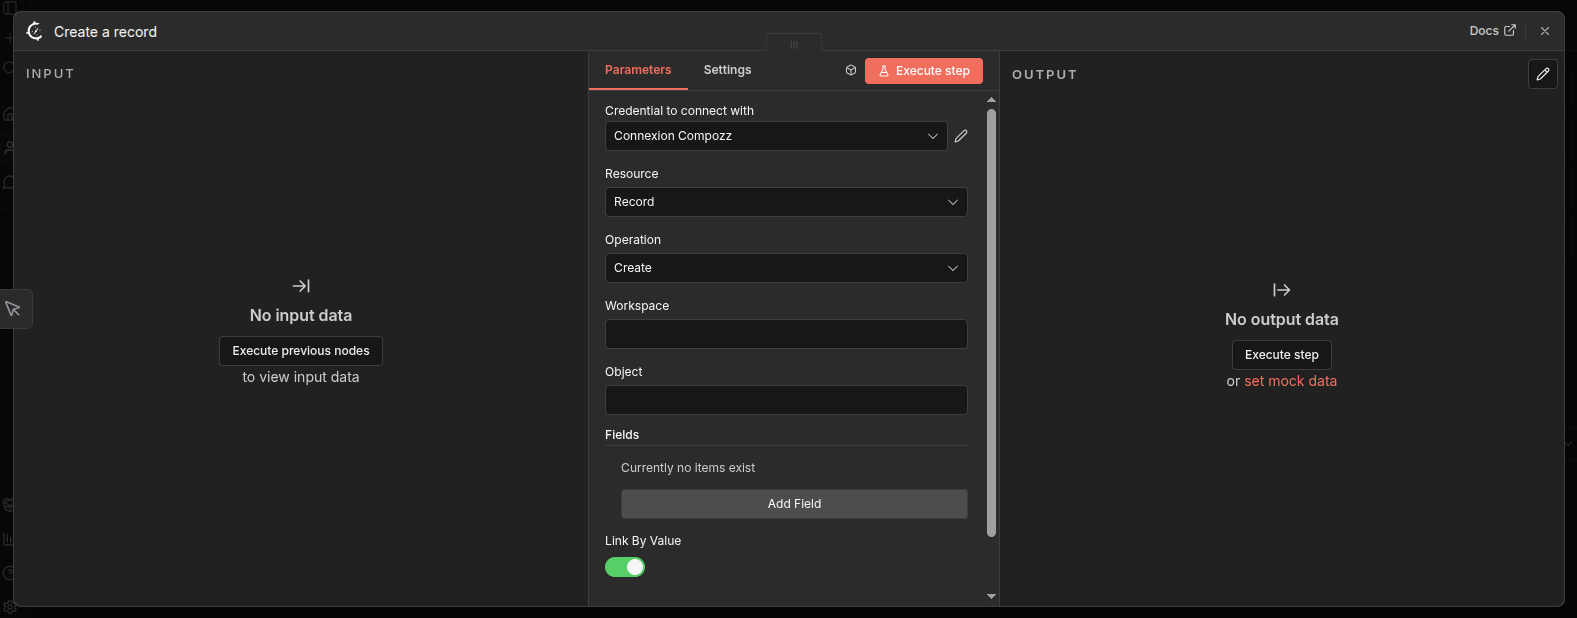Click the drag handle at panel top
1577x618 pixels.
pyautogui.click(x=794, y=44)
